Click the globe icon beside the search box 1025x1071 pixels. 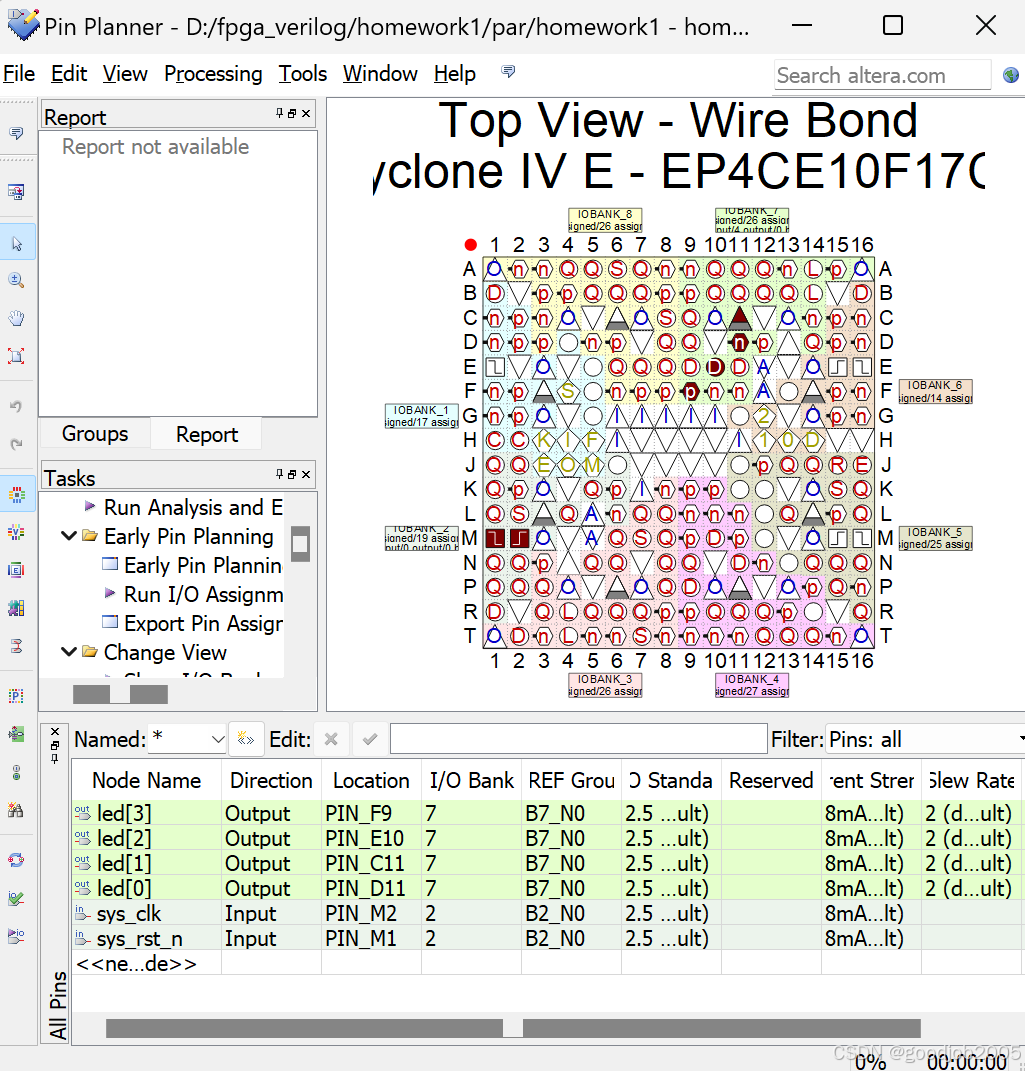1011,75
